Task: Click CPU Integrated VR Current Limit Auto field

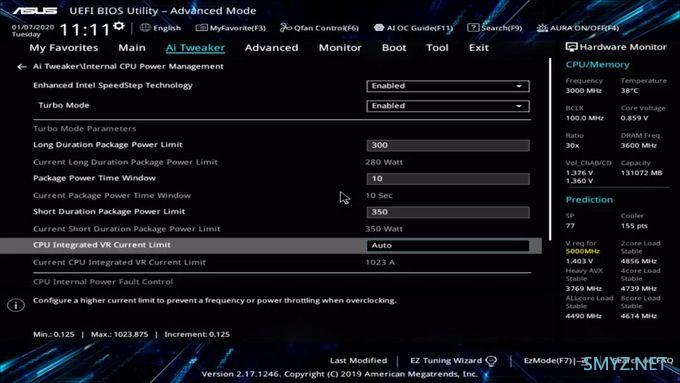Action: click(x=448, y=246)
